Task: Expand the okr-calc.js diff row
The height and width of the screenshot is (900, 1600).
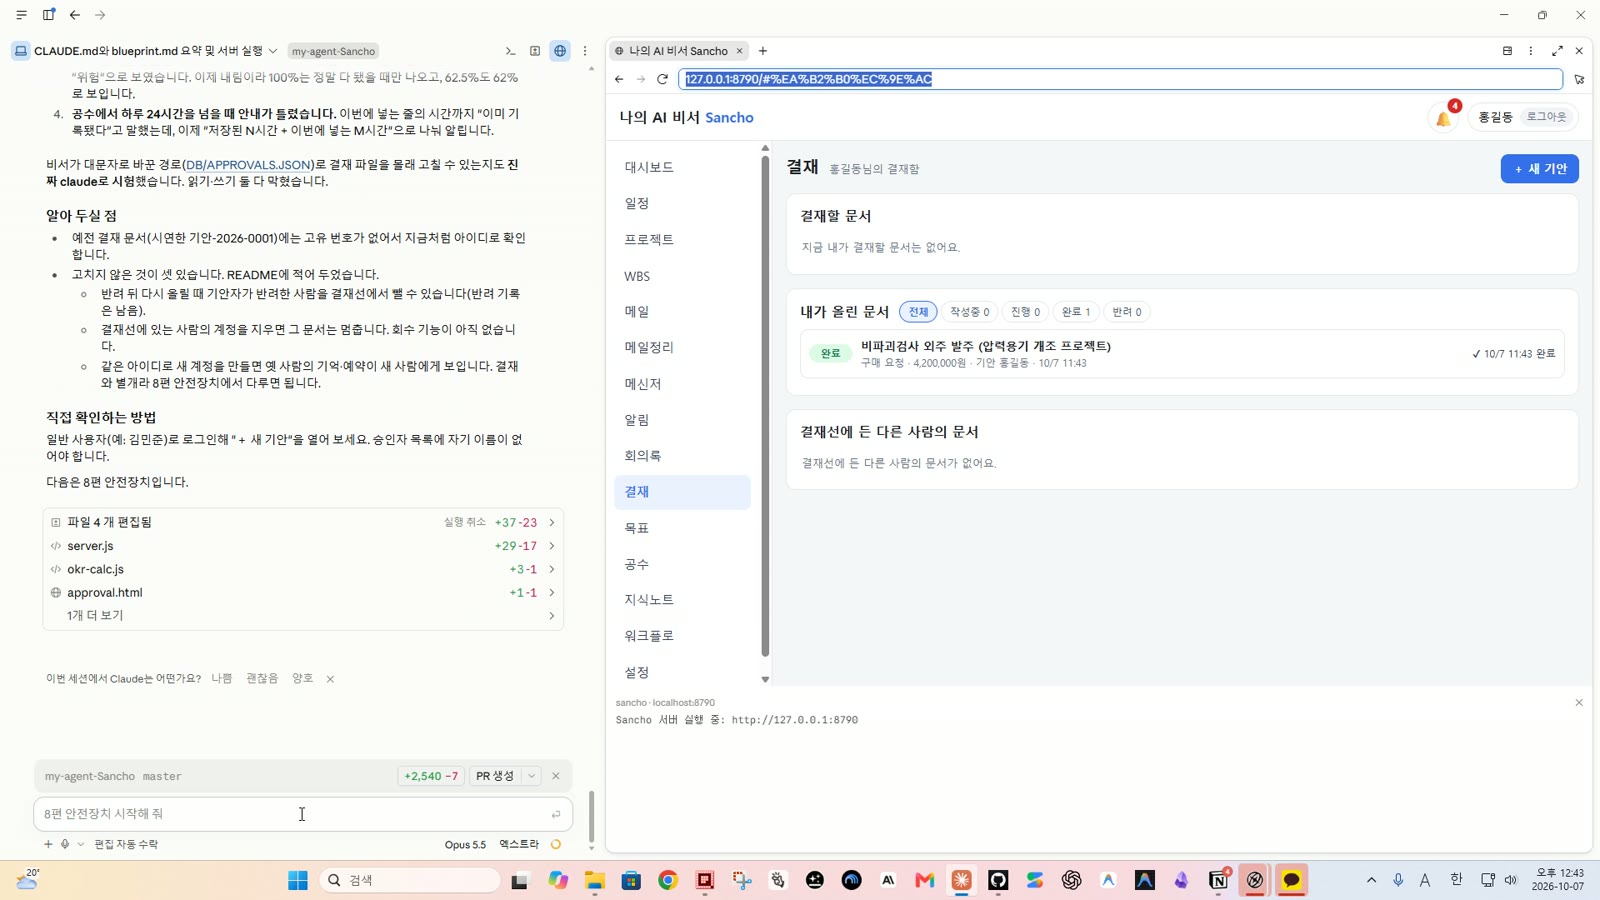Action: click(x=303, y=569)
